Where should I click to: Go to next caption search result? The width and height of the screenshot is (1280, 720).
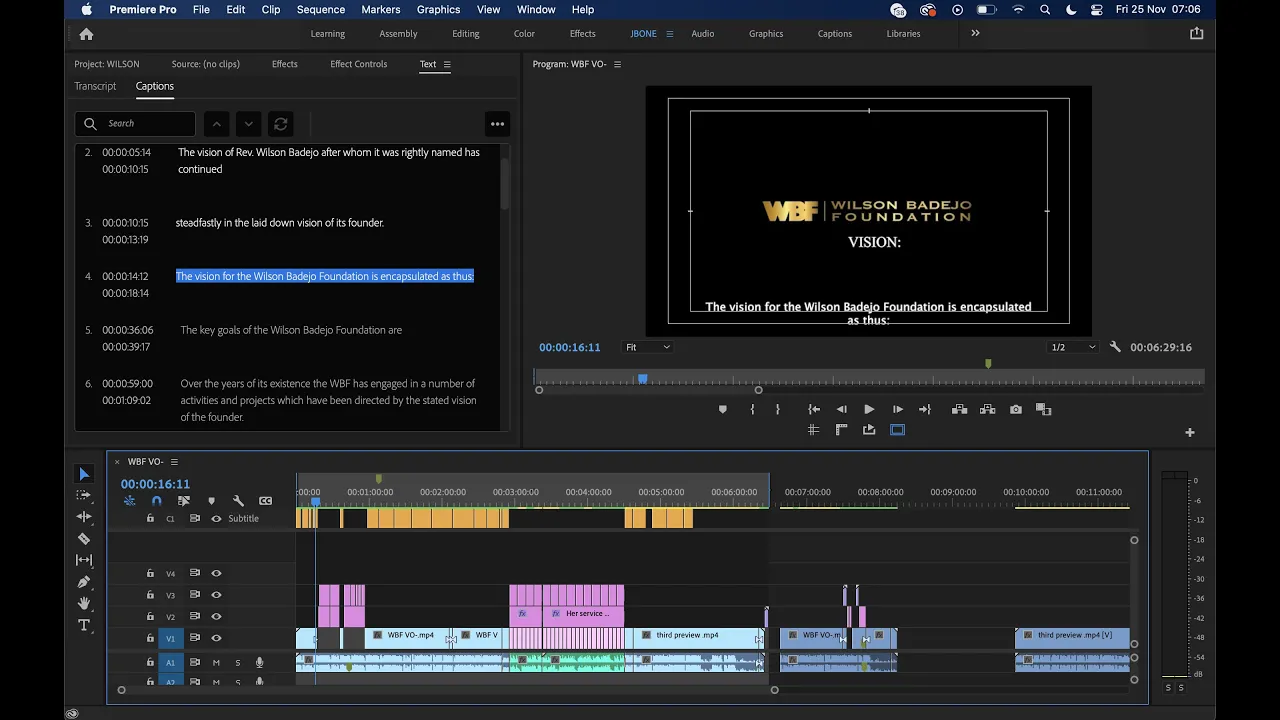249,124
